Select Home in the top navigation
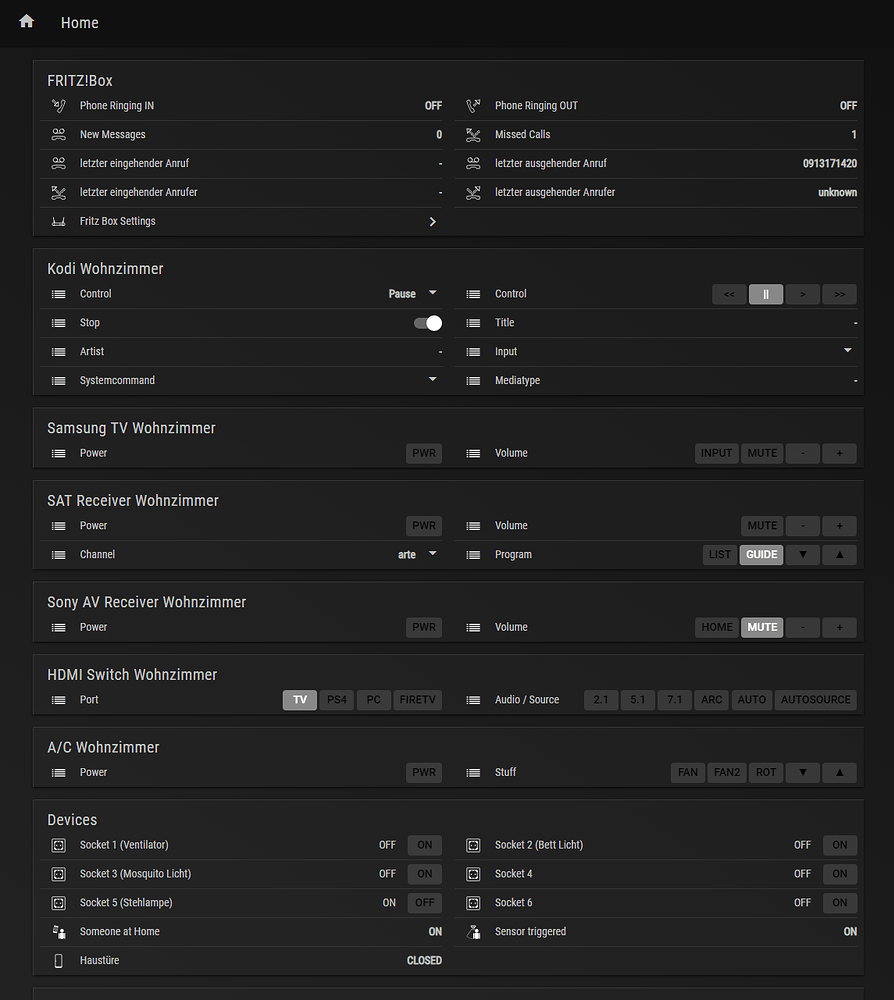Viewport: 894px width, 1000px height. [79, 22]
